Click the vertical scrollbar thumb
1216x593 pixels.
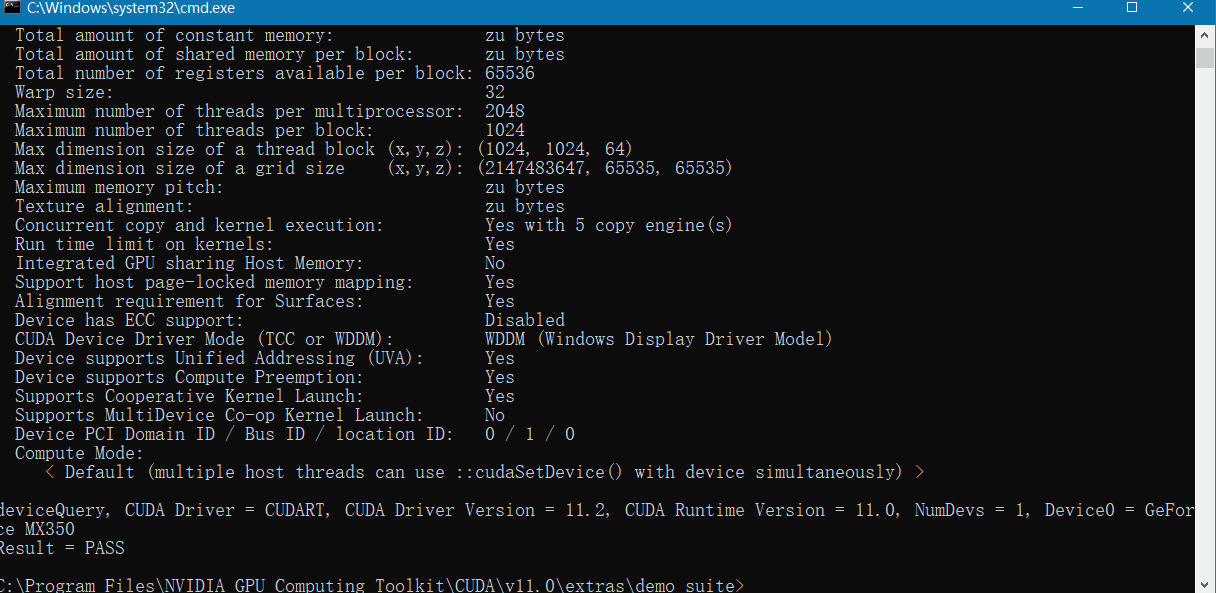pyautogui.click(x=1205, y=56)
